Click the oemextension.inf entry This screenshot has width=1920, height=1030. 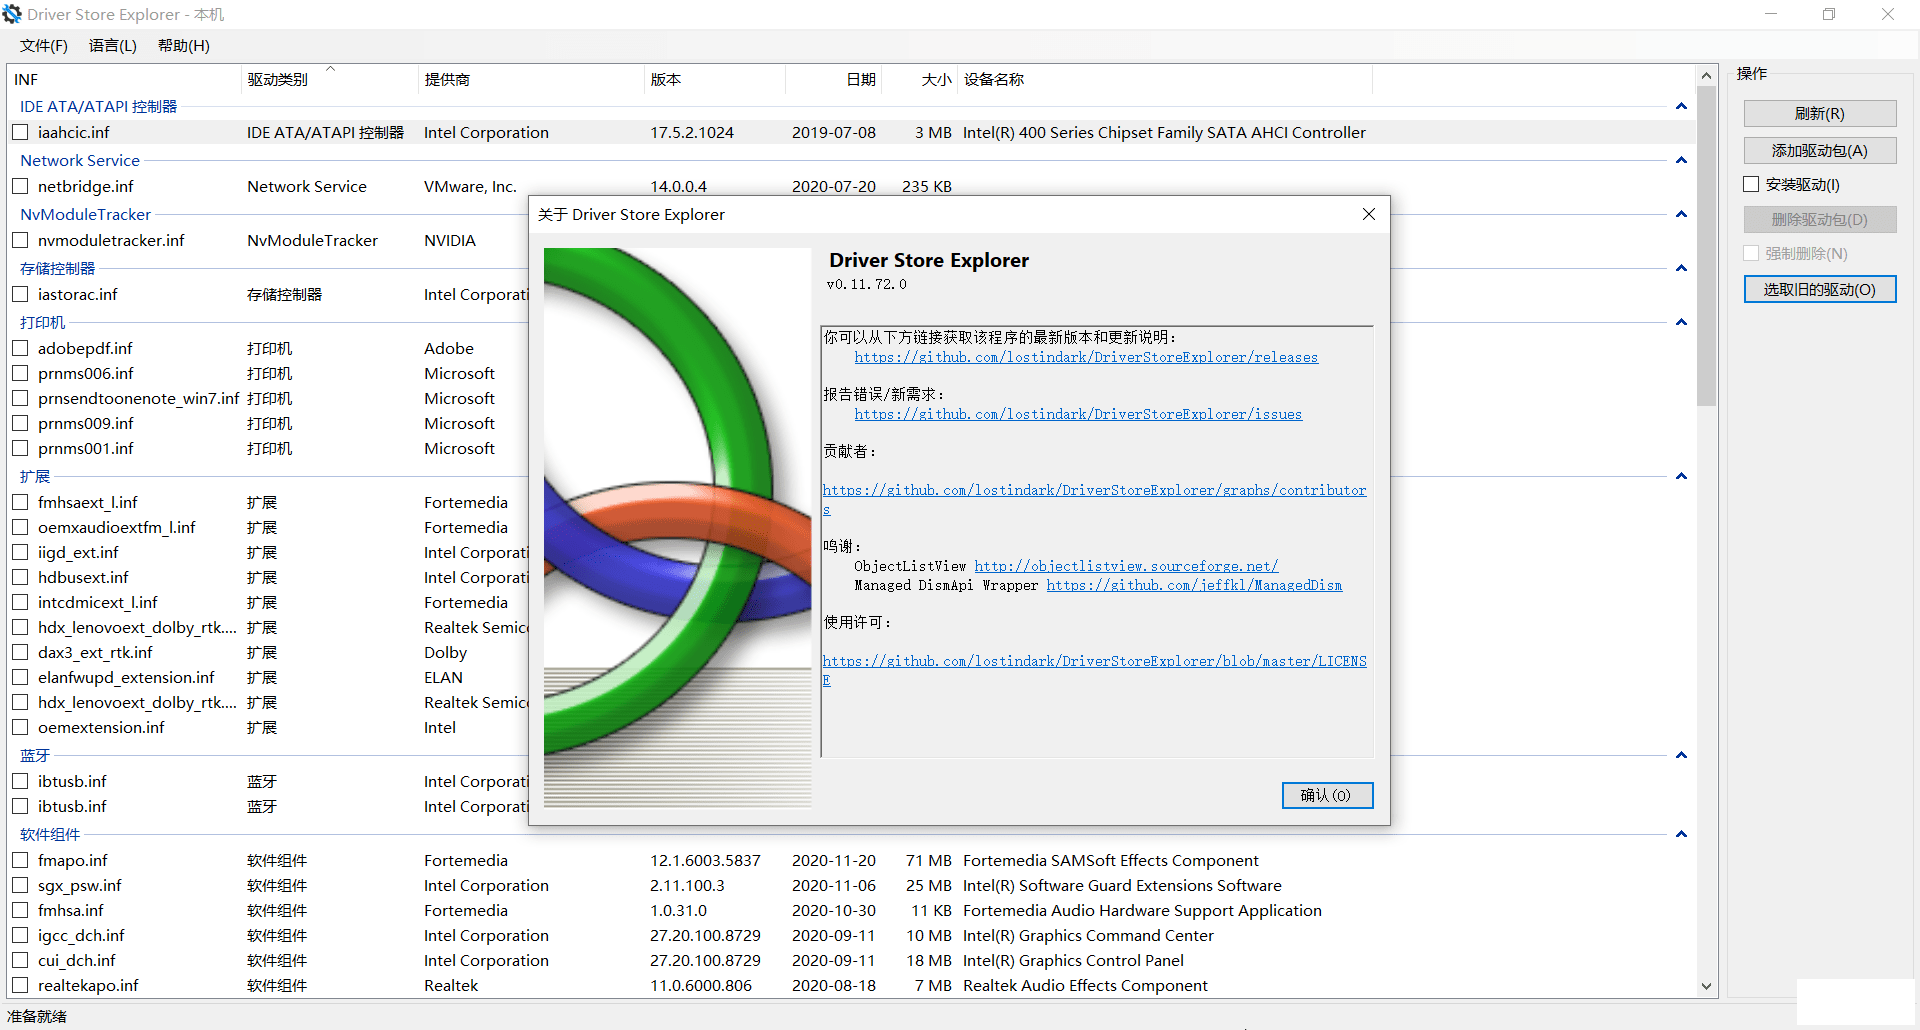[x=101, y=727]
